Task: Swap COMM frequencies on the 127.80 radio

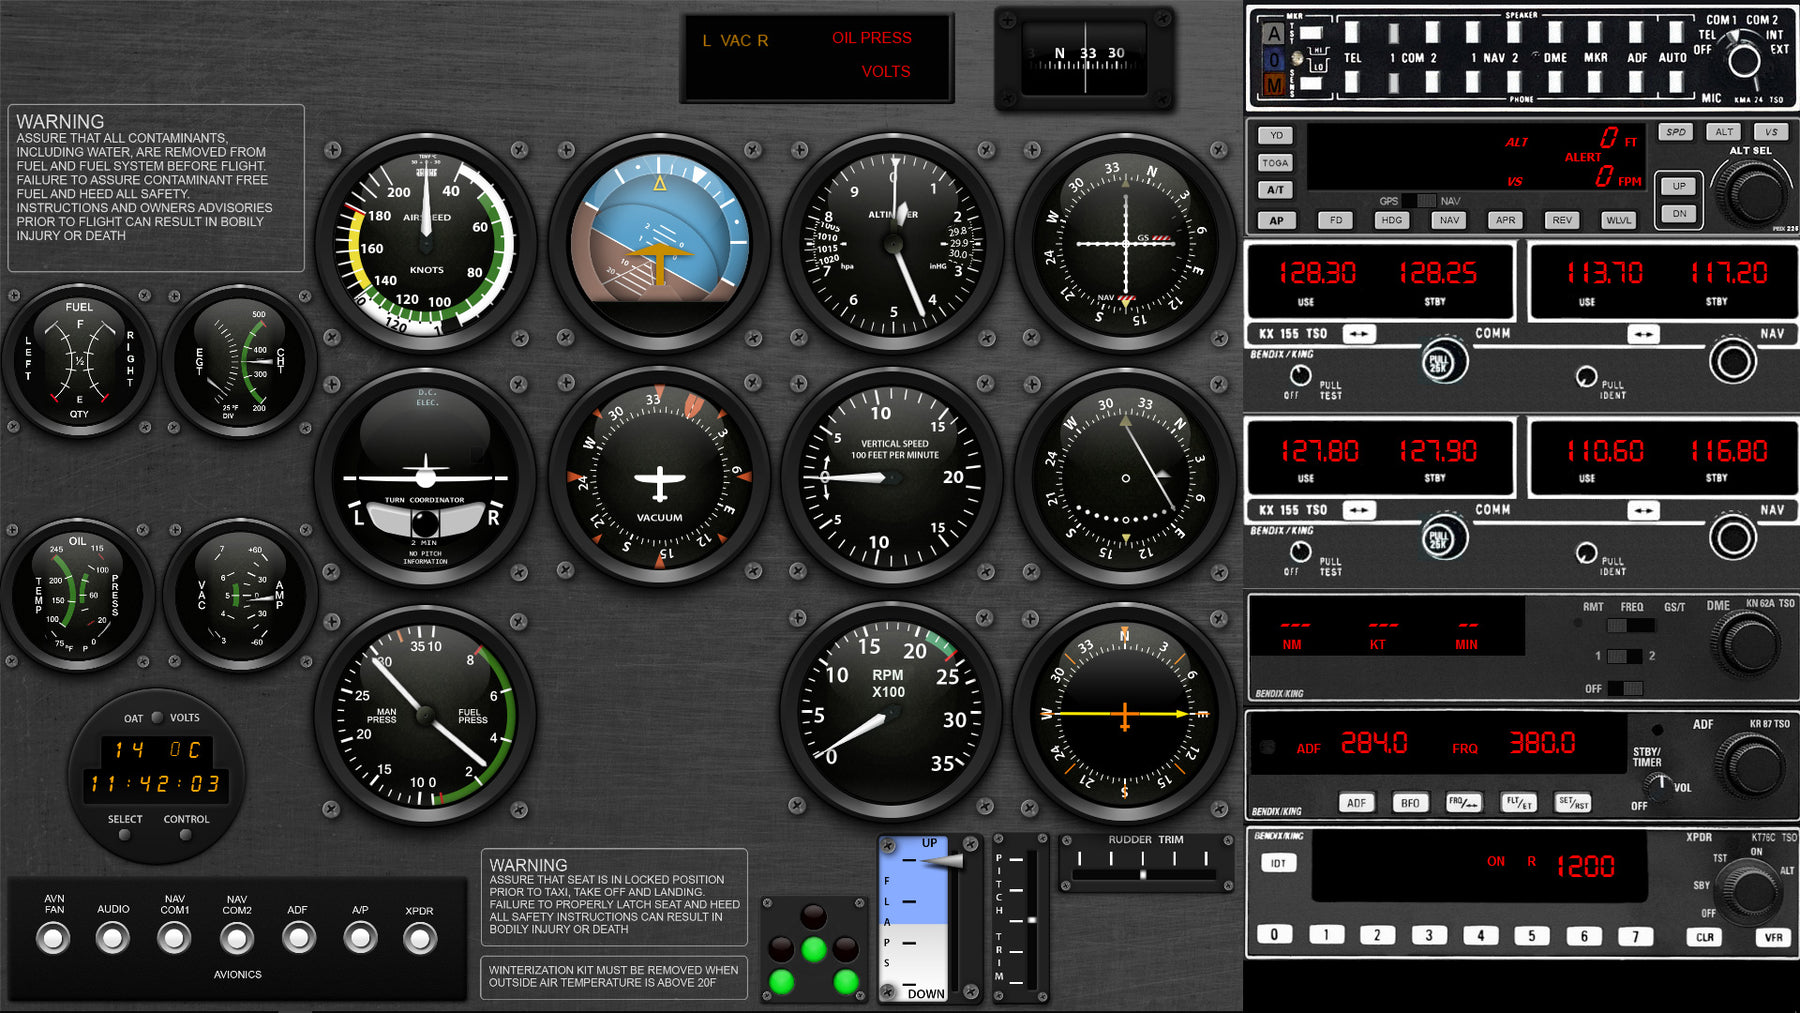Action: click(1359, 510)
